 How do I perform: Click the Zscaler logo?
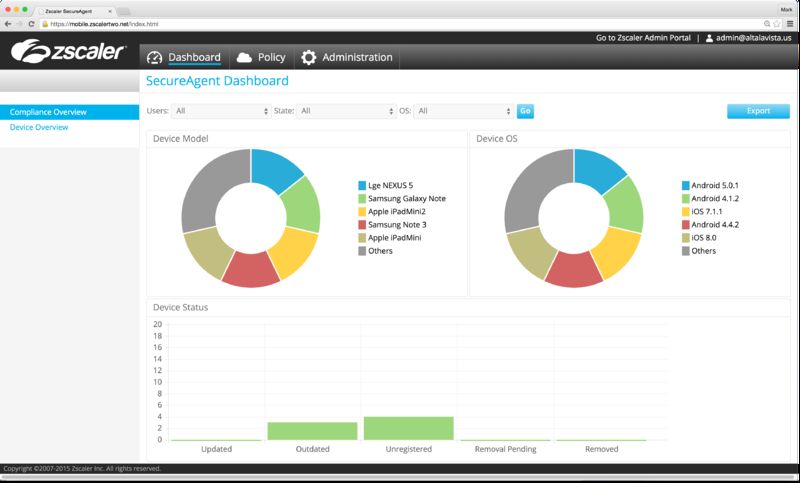click(x=68, y=51)
